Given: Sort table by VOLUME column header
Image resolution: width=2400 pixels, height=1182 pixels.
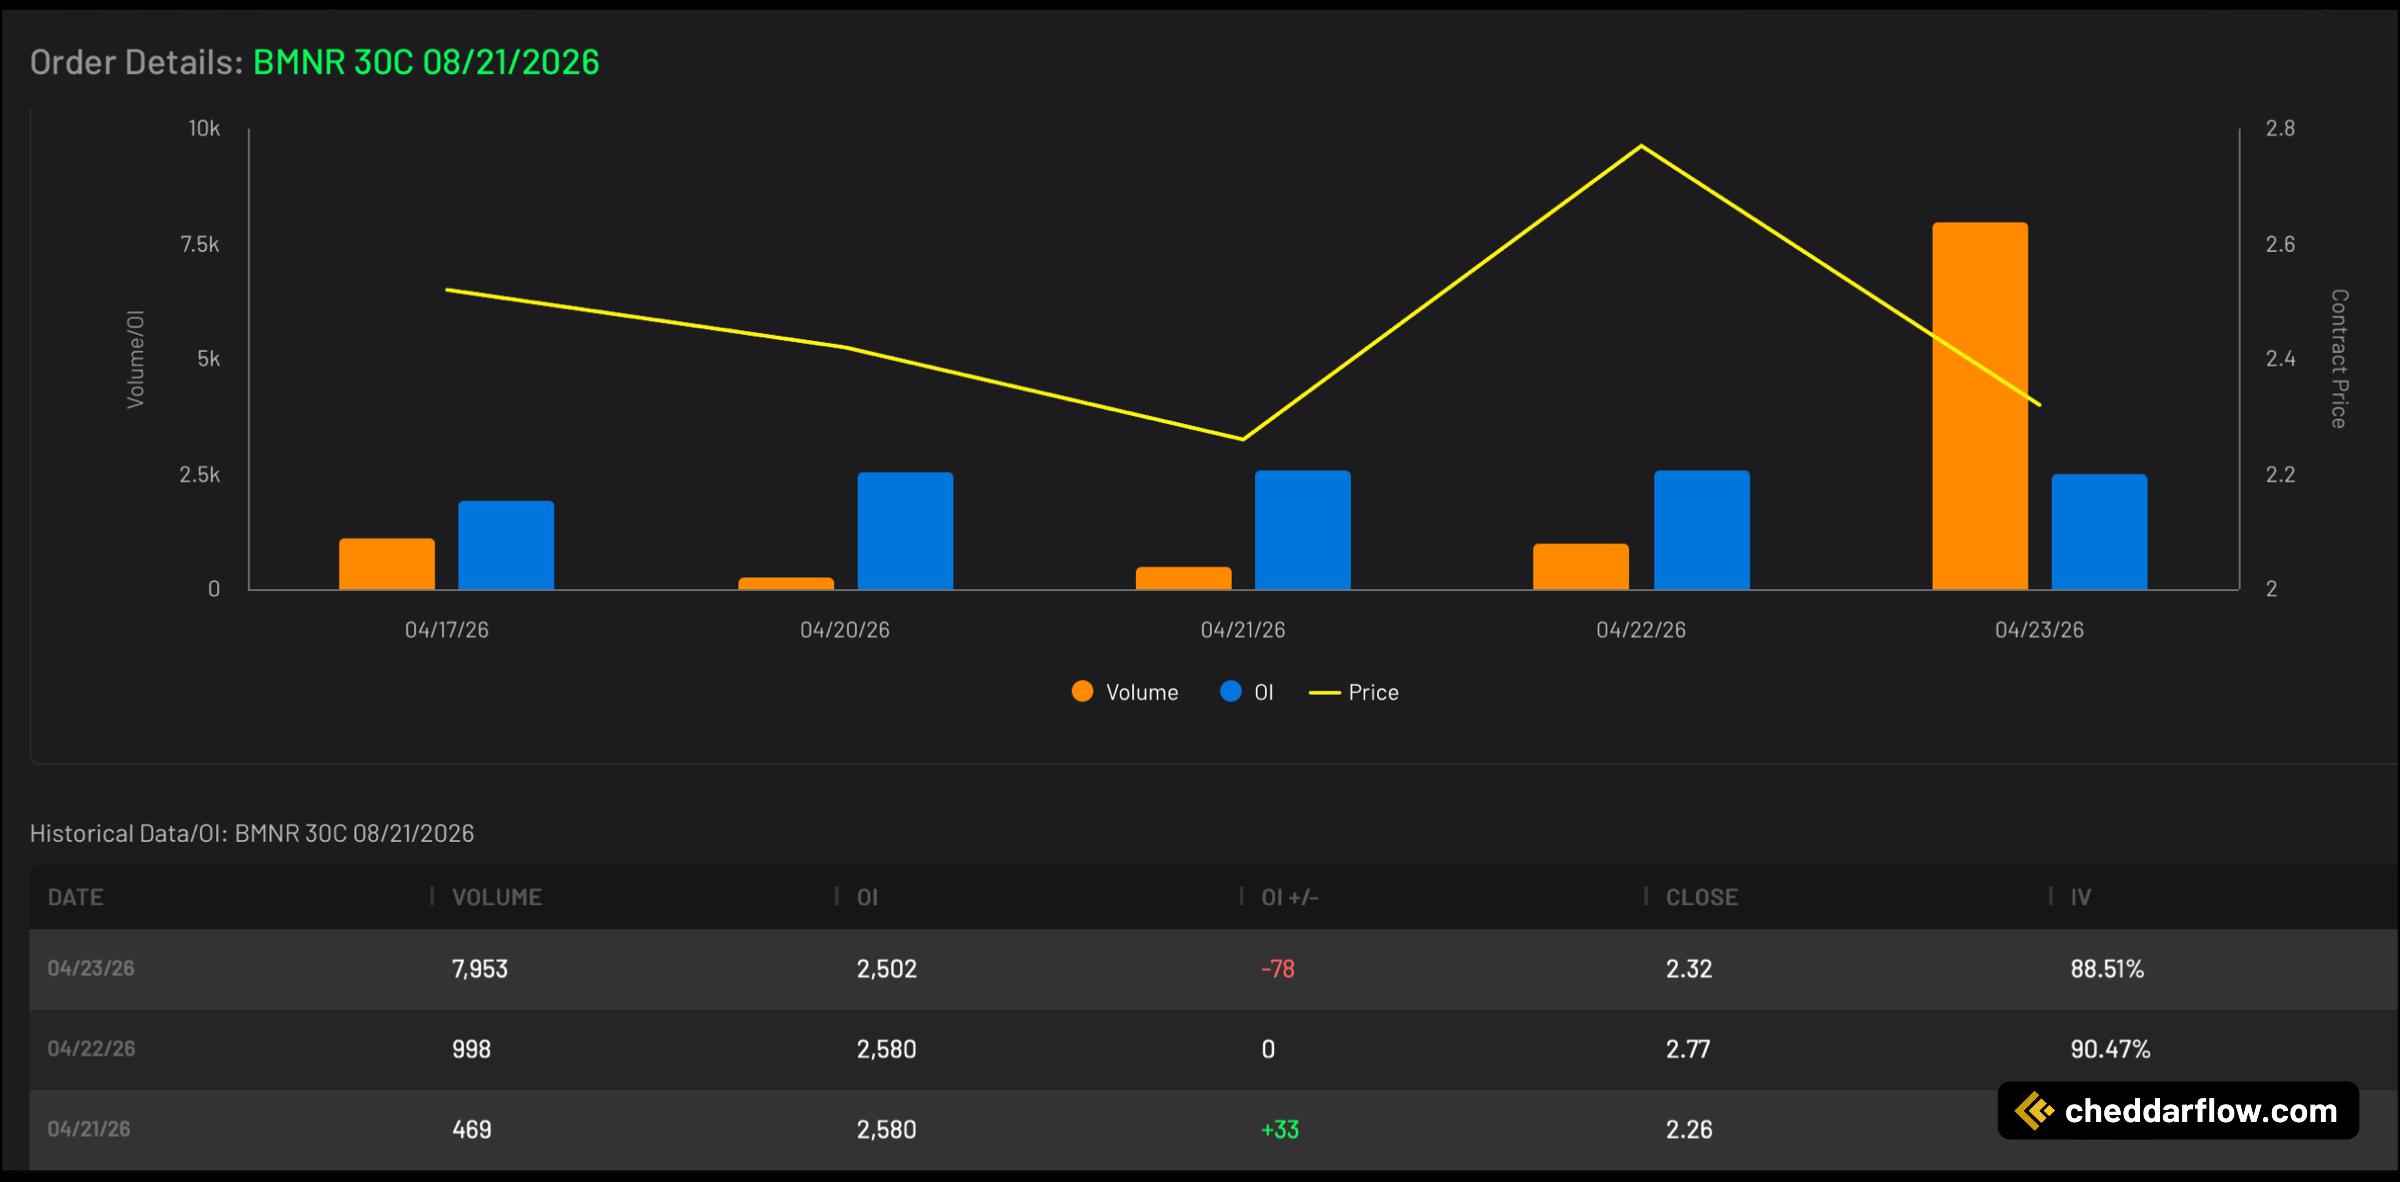Looking at the screenshot, I should [x=497, y=897].
